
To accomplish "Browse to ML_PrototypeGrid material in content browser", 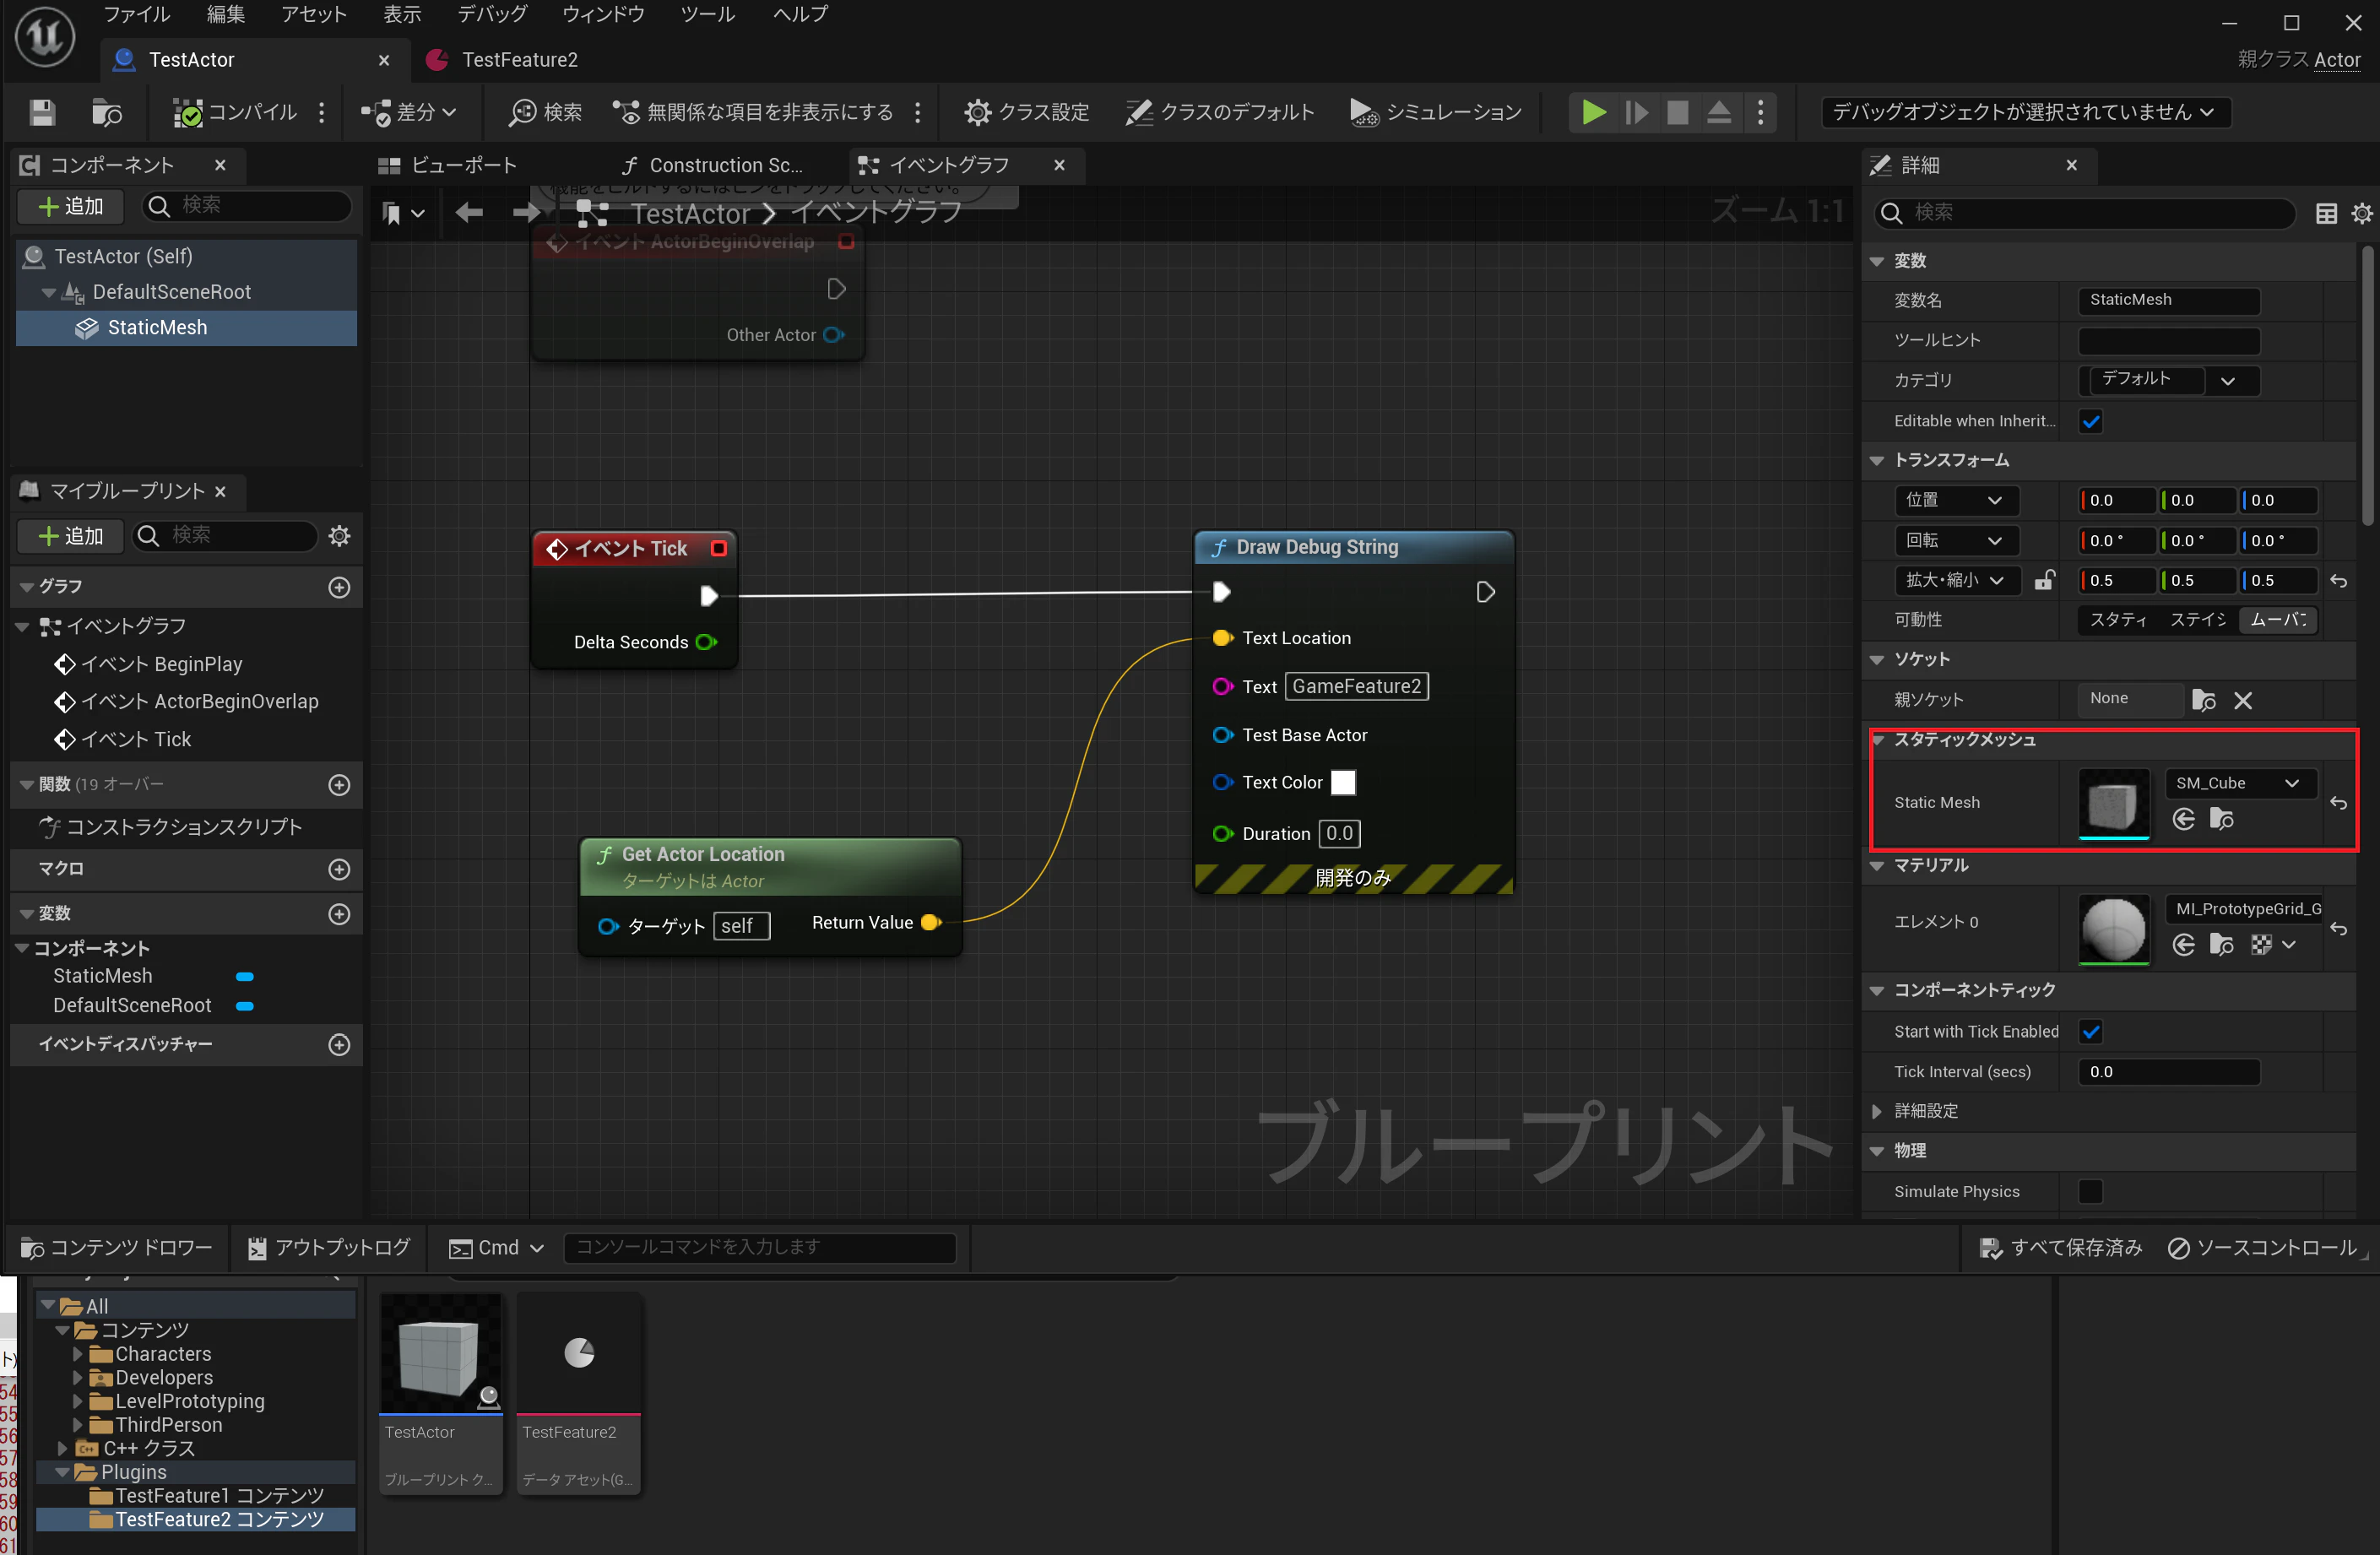I will tap(2222, 945).
